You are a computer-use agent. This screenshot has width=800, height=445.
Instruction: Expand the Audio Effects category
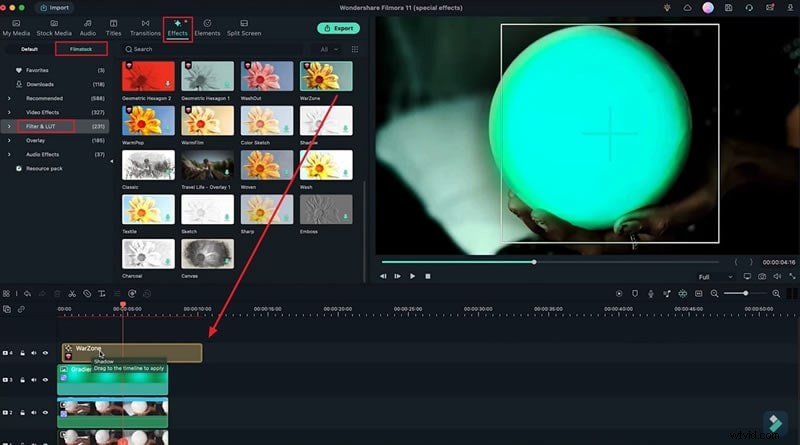pyautogui.click(x=9, y=154)
